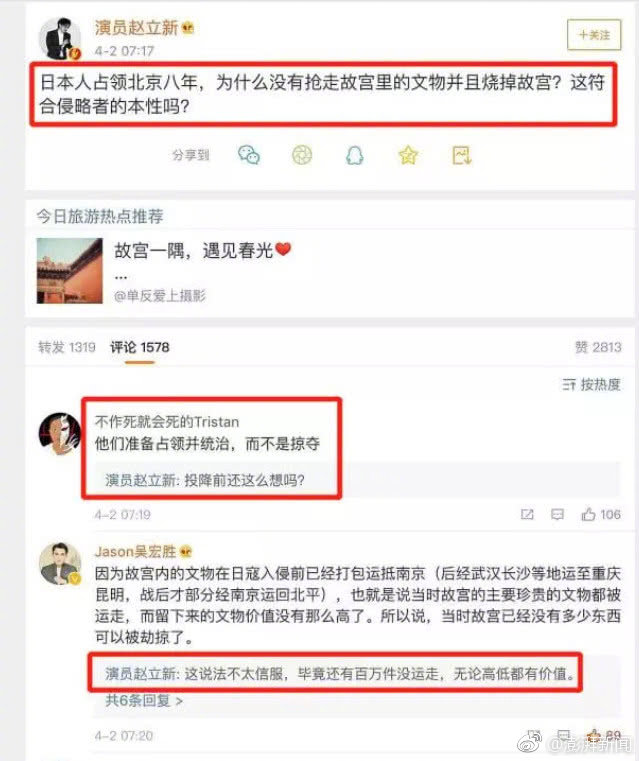Save post as image icon
The height and width of the screenshot is (761, 639).
(x=461, y=155)
